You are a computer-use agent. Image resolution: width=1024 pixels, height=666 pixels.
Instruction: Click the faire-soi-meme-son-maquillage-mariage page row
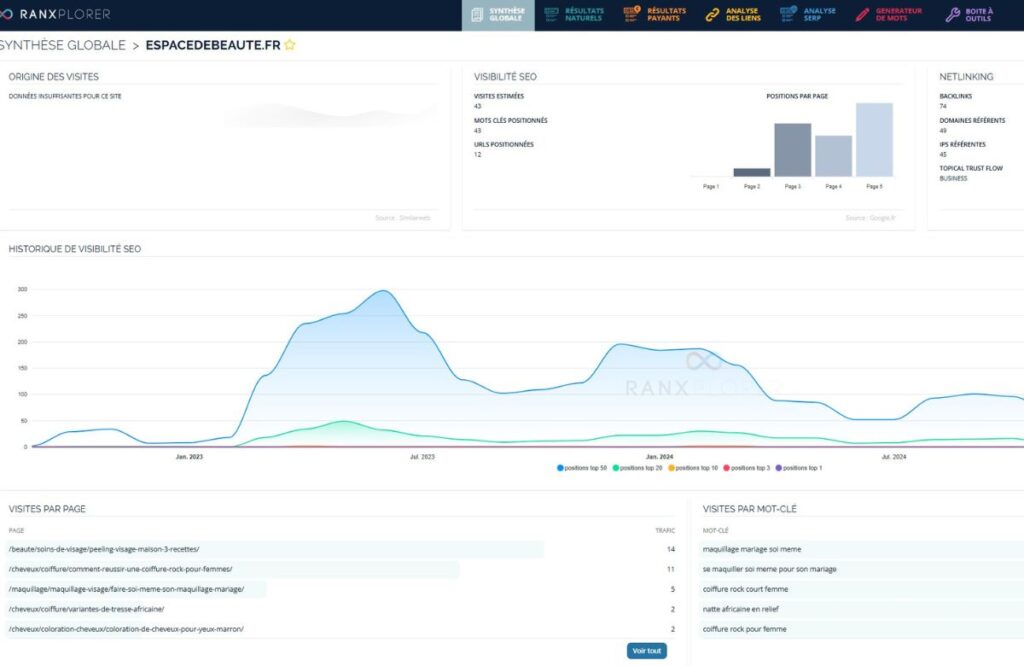(x=341, y=589)
